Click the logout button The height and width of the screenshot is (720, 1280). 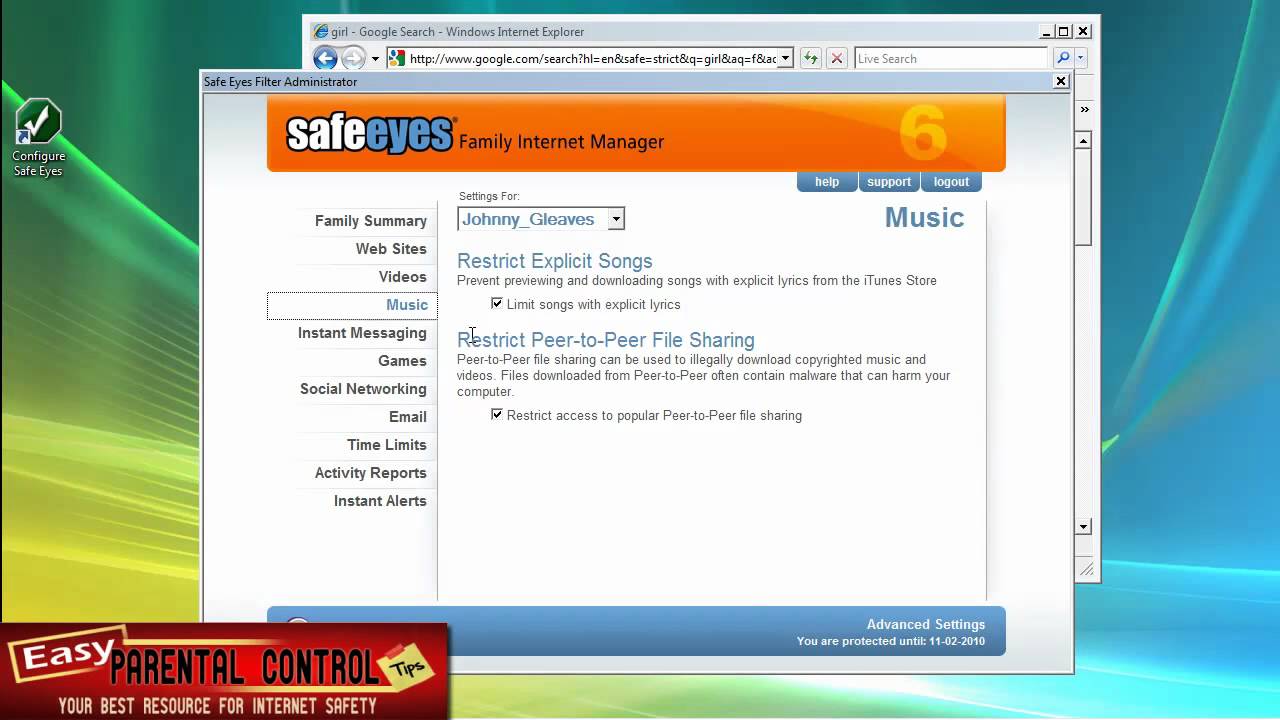[951, 181]
